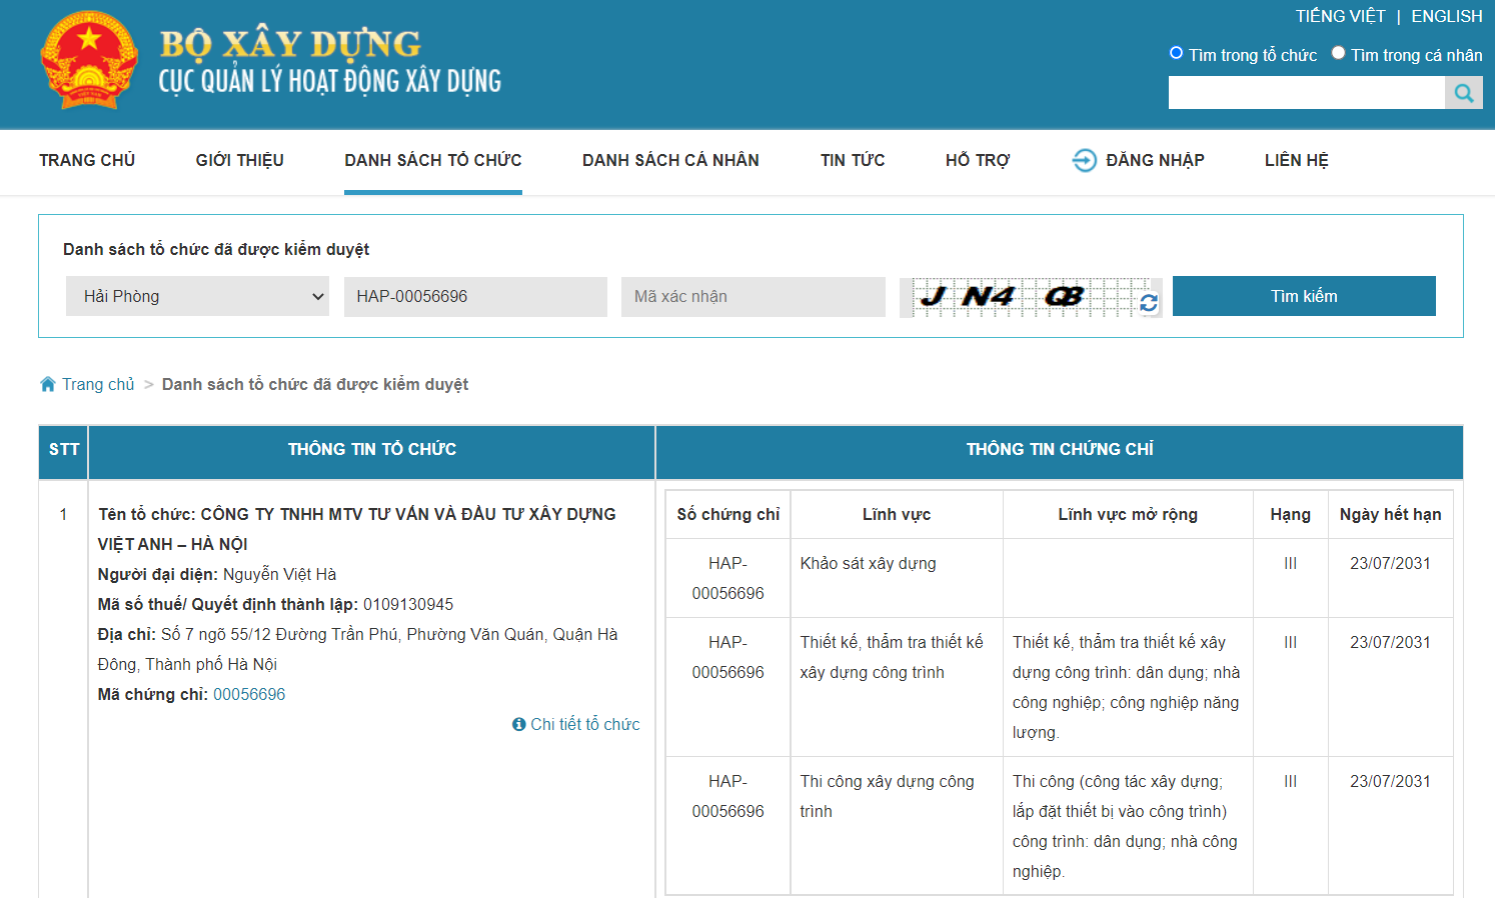Click the magnifier search icon in header
The image size is (1495, 902).
(1464, 93)
